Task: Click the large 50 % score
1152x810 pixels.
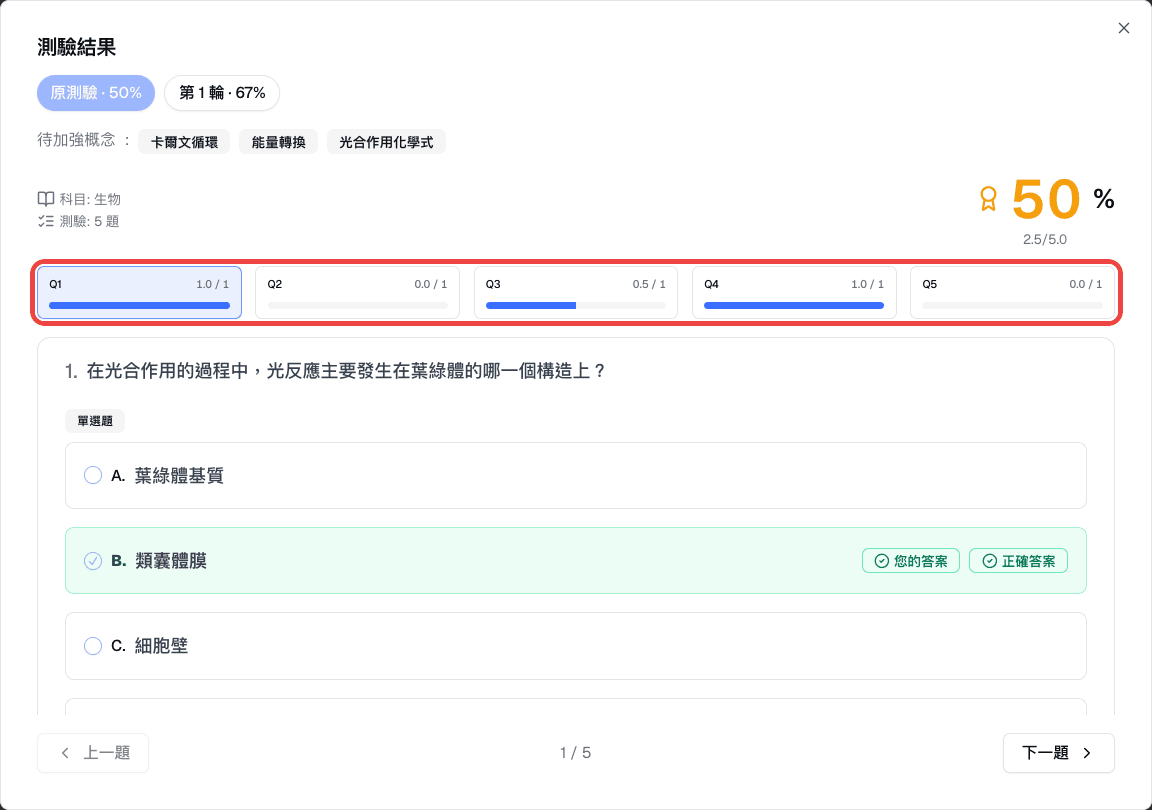Action: pos(1062,199)
